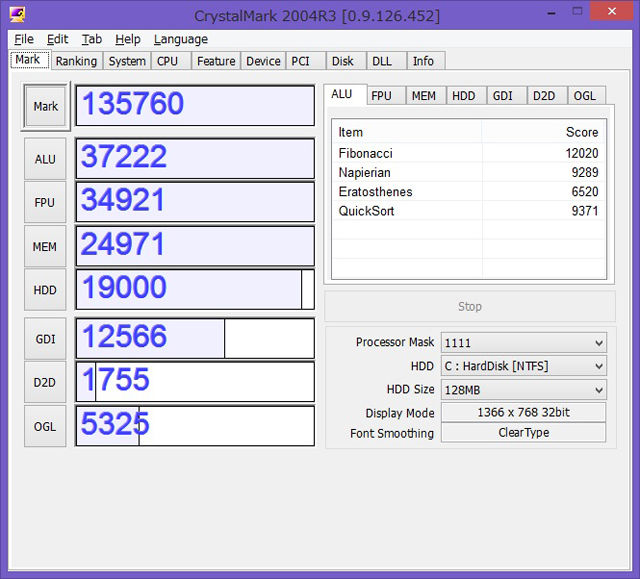Screen dimensions: 640x579
Task: Minimize the CrystalMark window
Action: click(551, 12)
